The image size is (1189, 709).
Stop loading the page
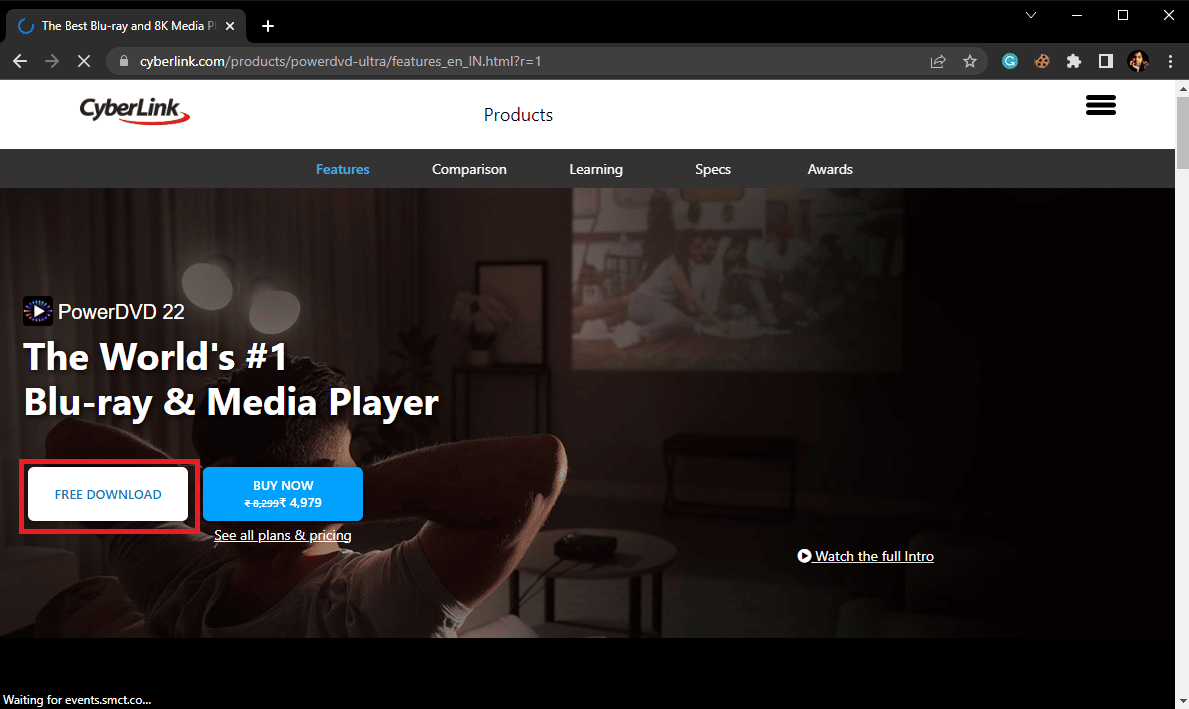(84, 61)
